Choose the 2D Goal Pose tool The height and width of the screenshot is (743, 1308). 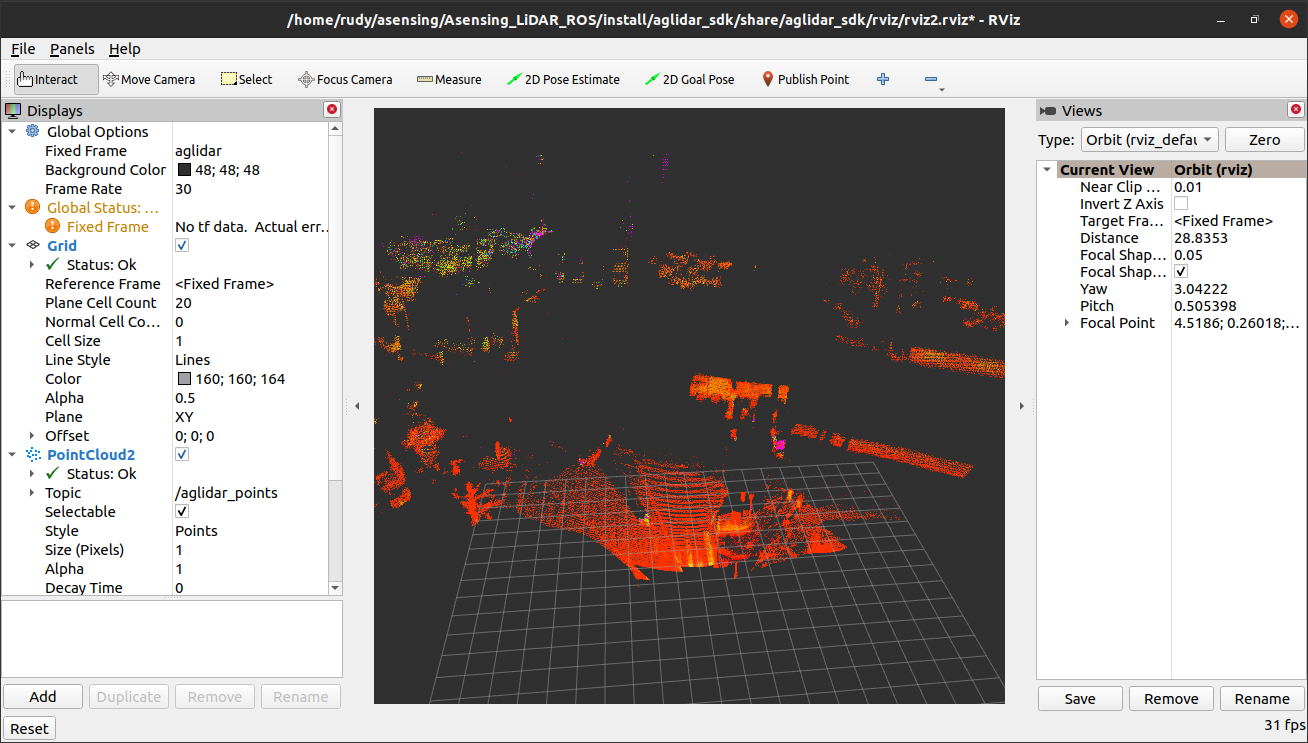point(689,79)
